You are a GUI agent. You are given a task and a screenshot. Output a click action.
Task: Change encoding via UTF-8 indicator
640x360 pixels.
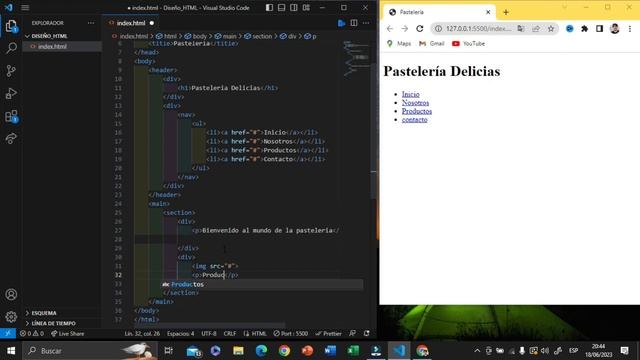coord(209,333)
